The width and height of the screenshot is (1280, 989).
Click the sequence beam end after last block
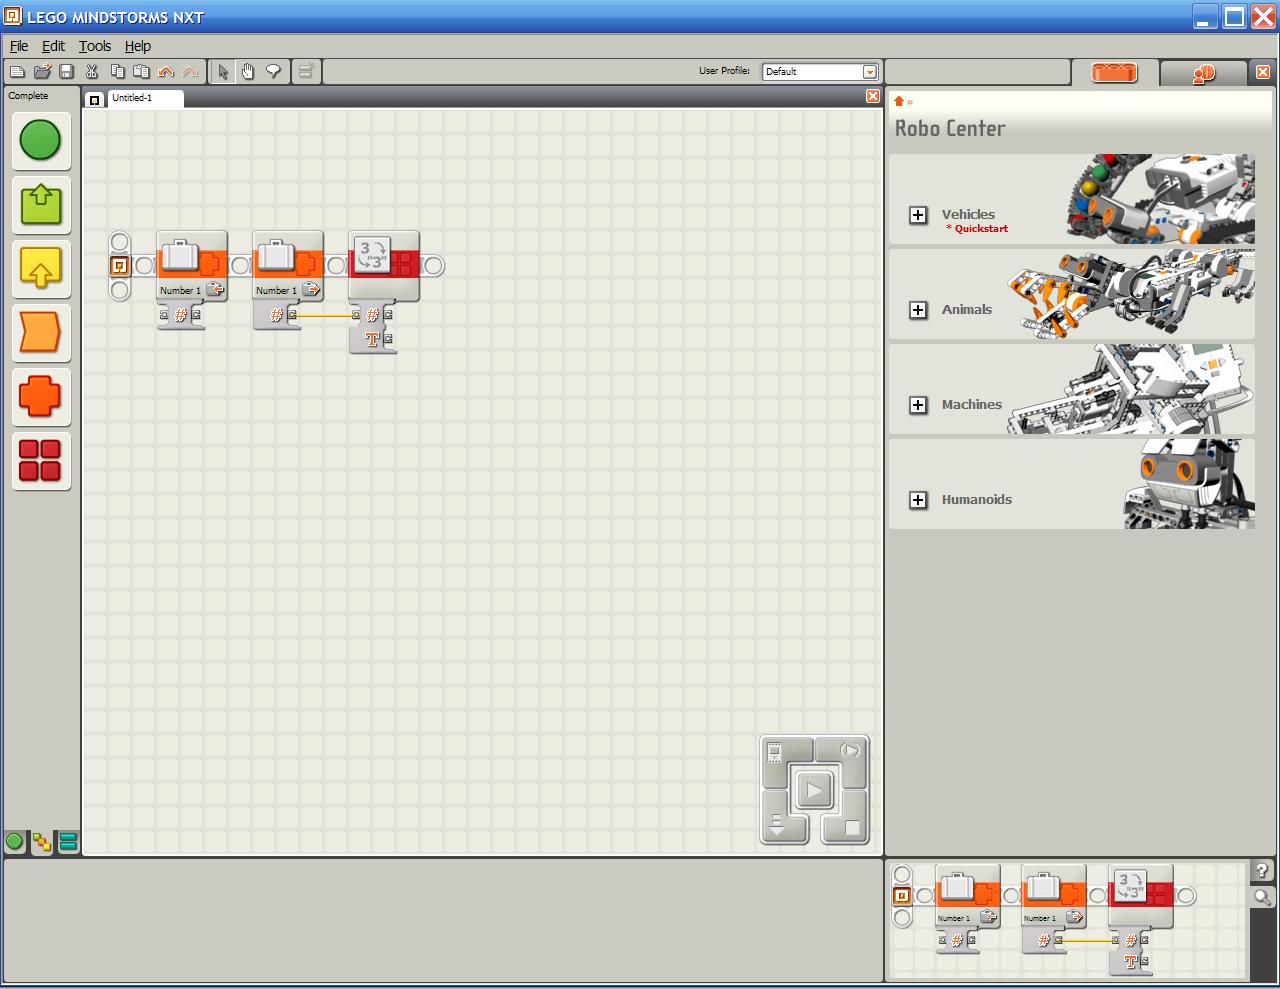click(x=433, y=266)
